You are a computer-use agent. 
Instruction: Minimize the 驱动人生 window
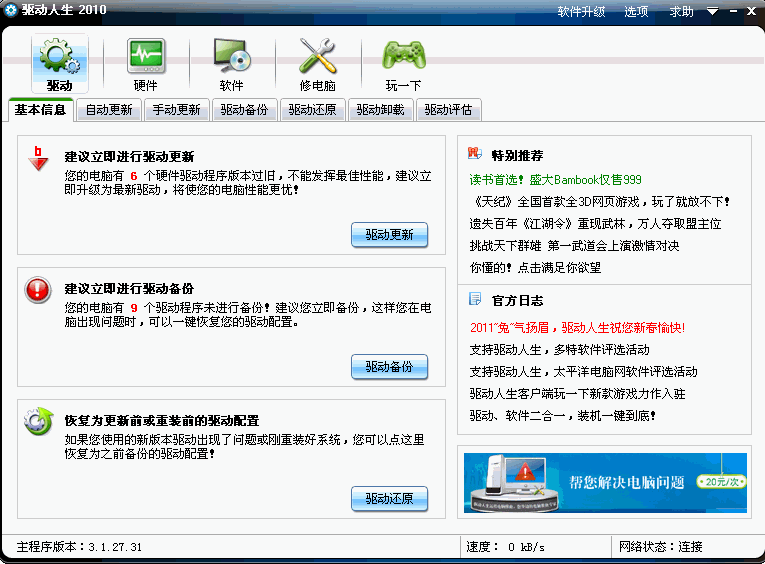[x=733, y=11]
